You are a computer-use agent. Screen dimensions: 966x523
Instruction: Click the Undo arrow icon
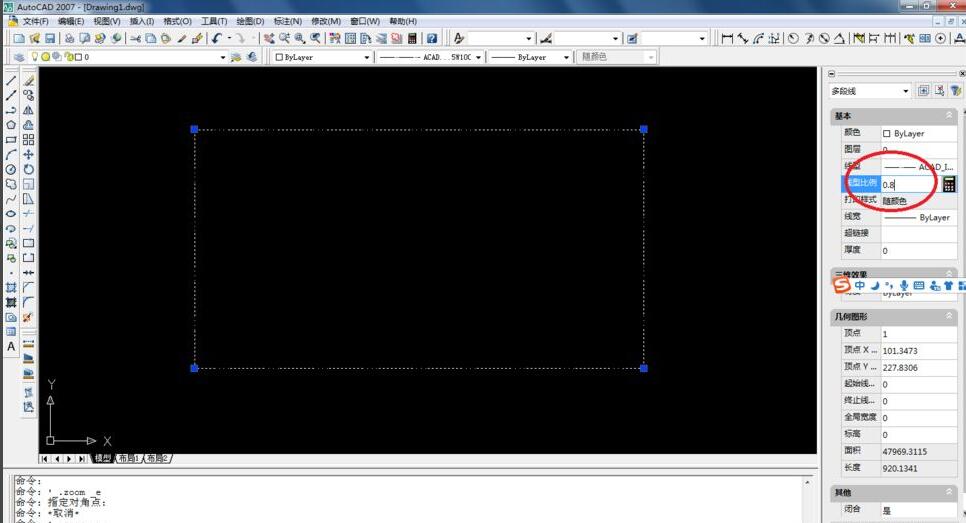coord(216,38)
